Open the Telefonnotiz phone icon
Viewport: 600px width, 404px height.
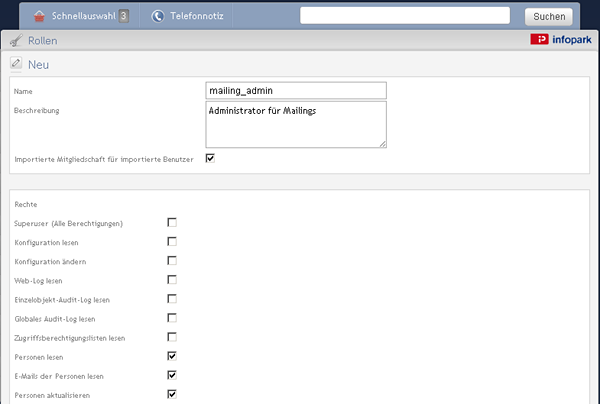(x=158, y=16)
